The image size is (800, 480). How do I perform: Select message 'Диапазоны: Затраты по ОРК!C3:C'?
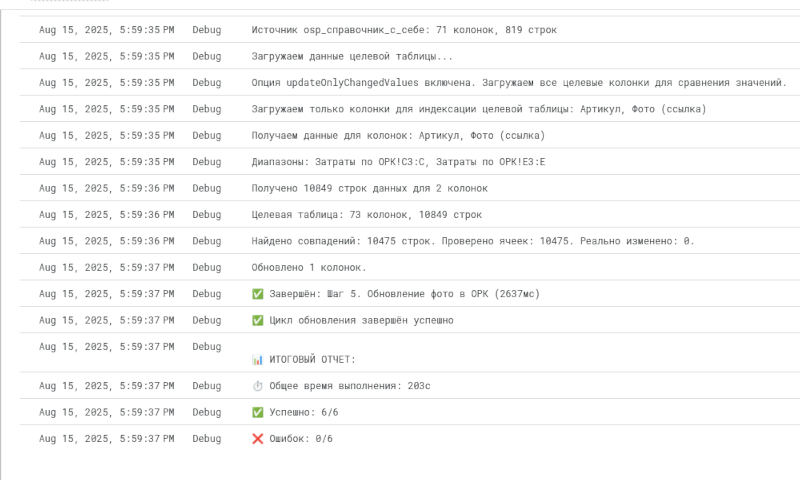(398, 162)
